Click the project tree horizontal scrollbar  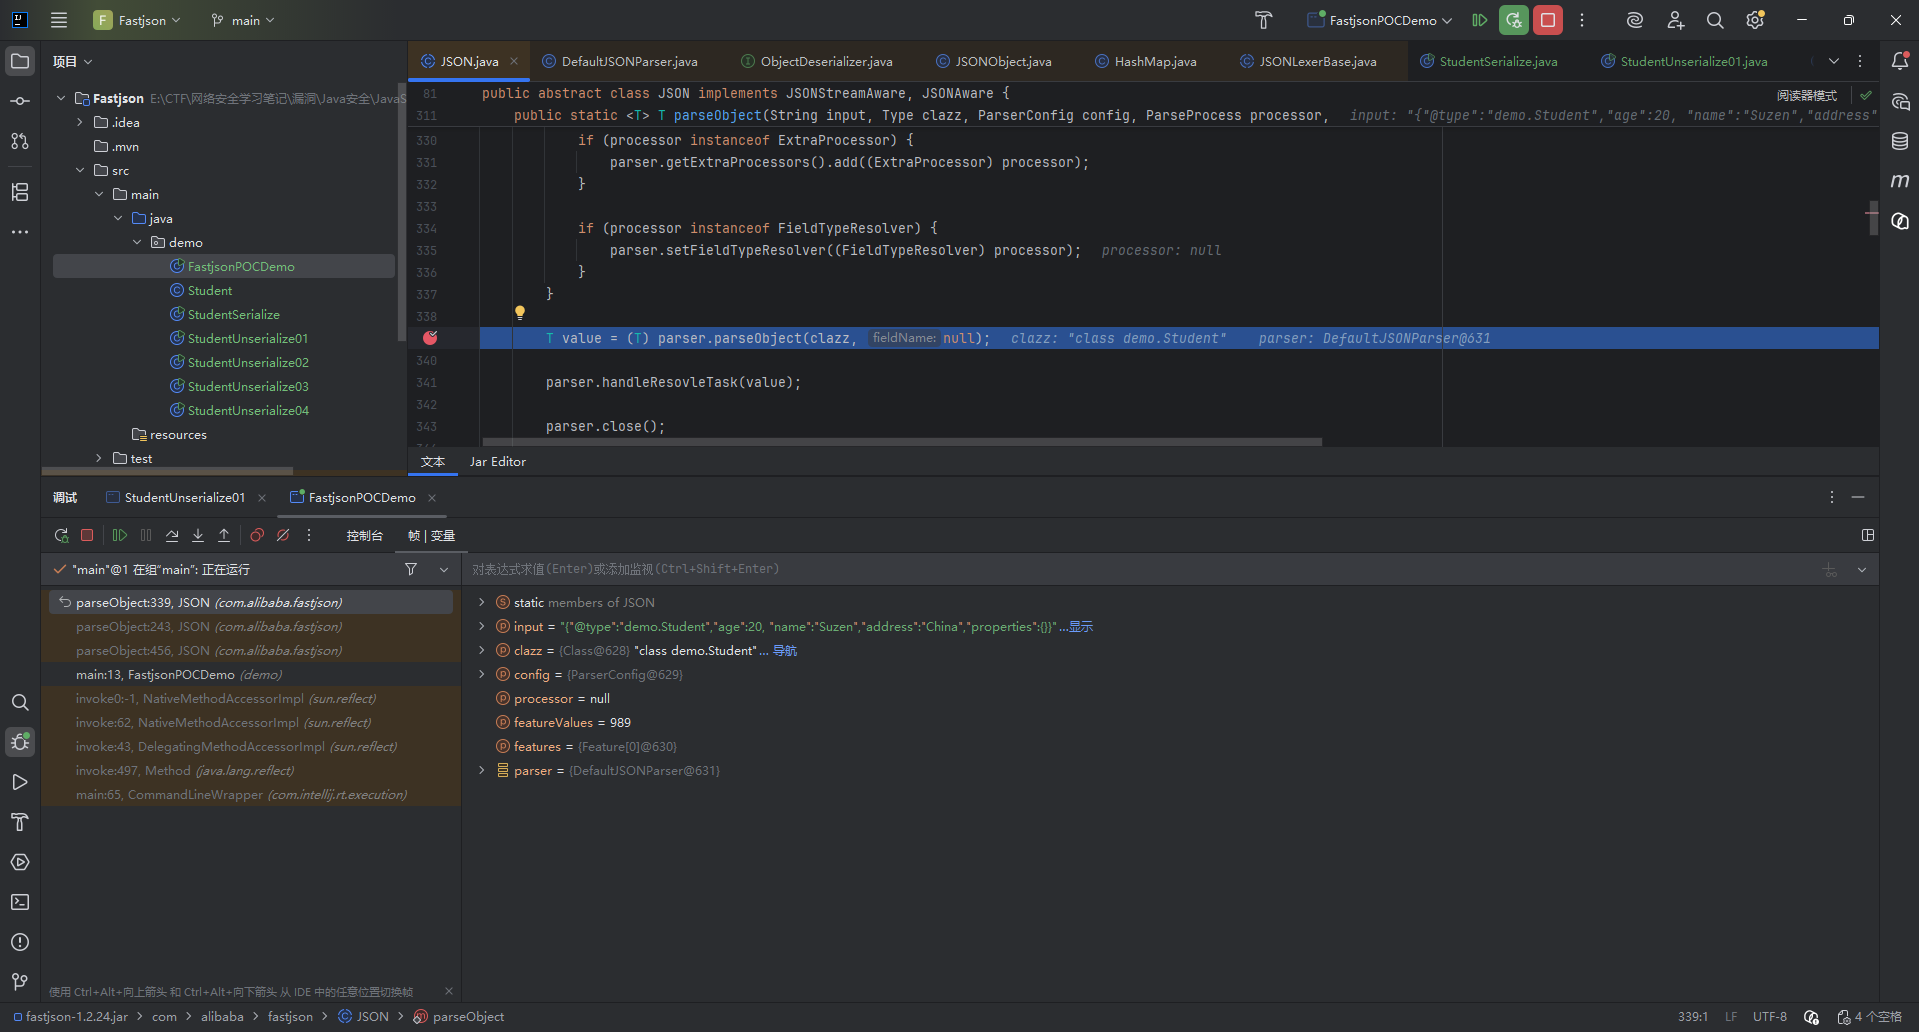(x=168, y=470)
